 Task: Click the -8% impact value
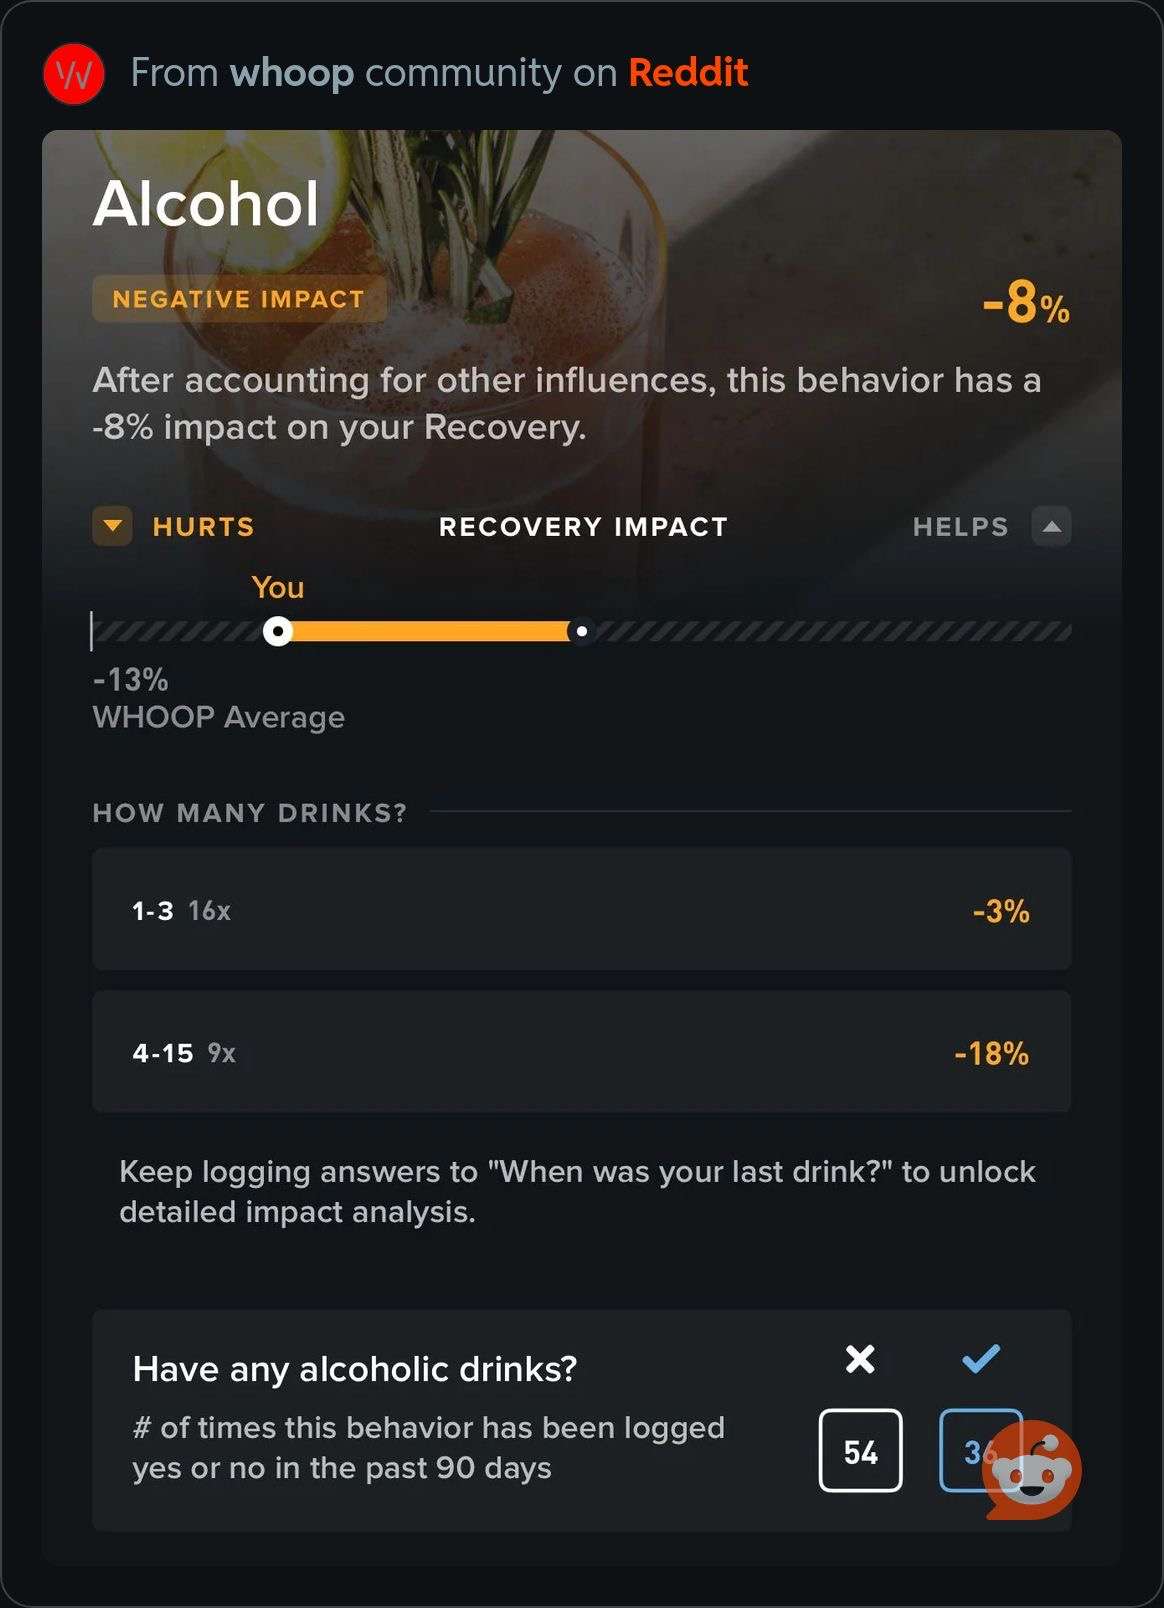[x=1026, y=303]
